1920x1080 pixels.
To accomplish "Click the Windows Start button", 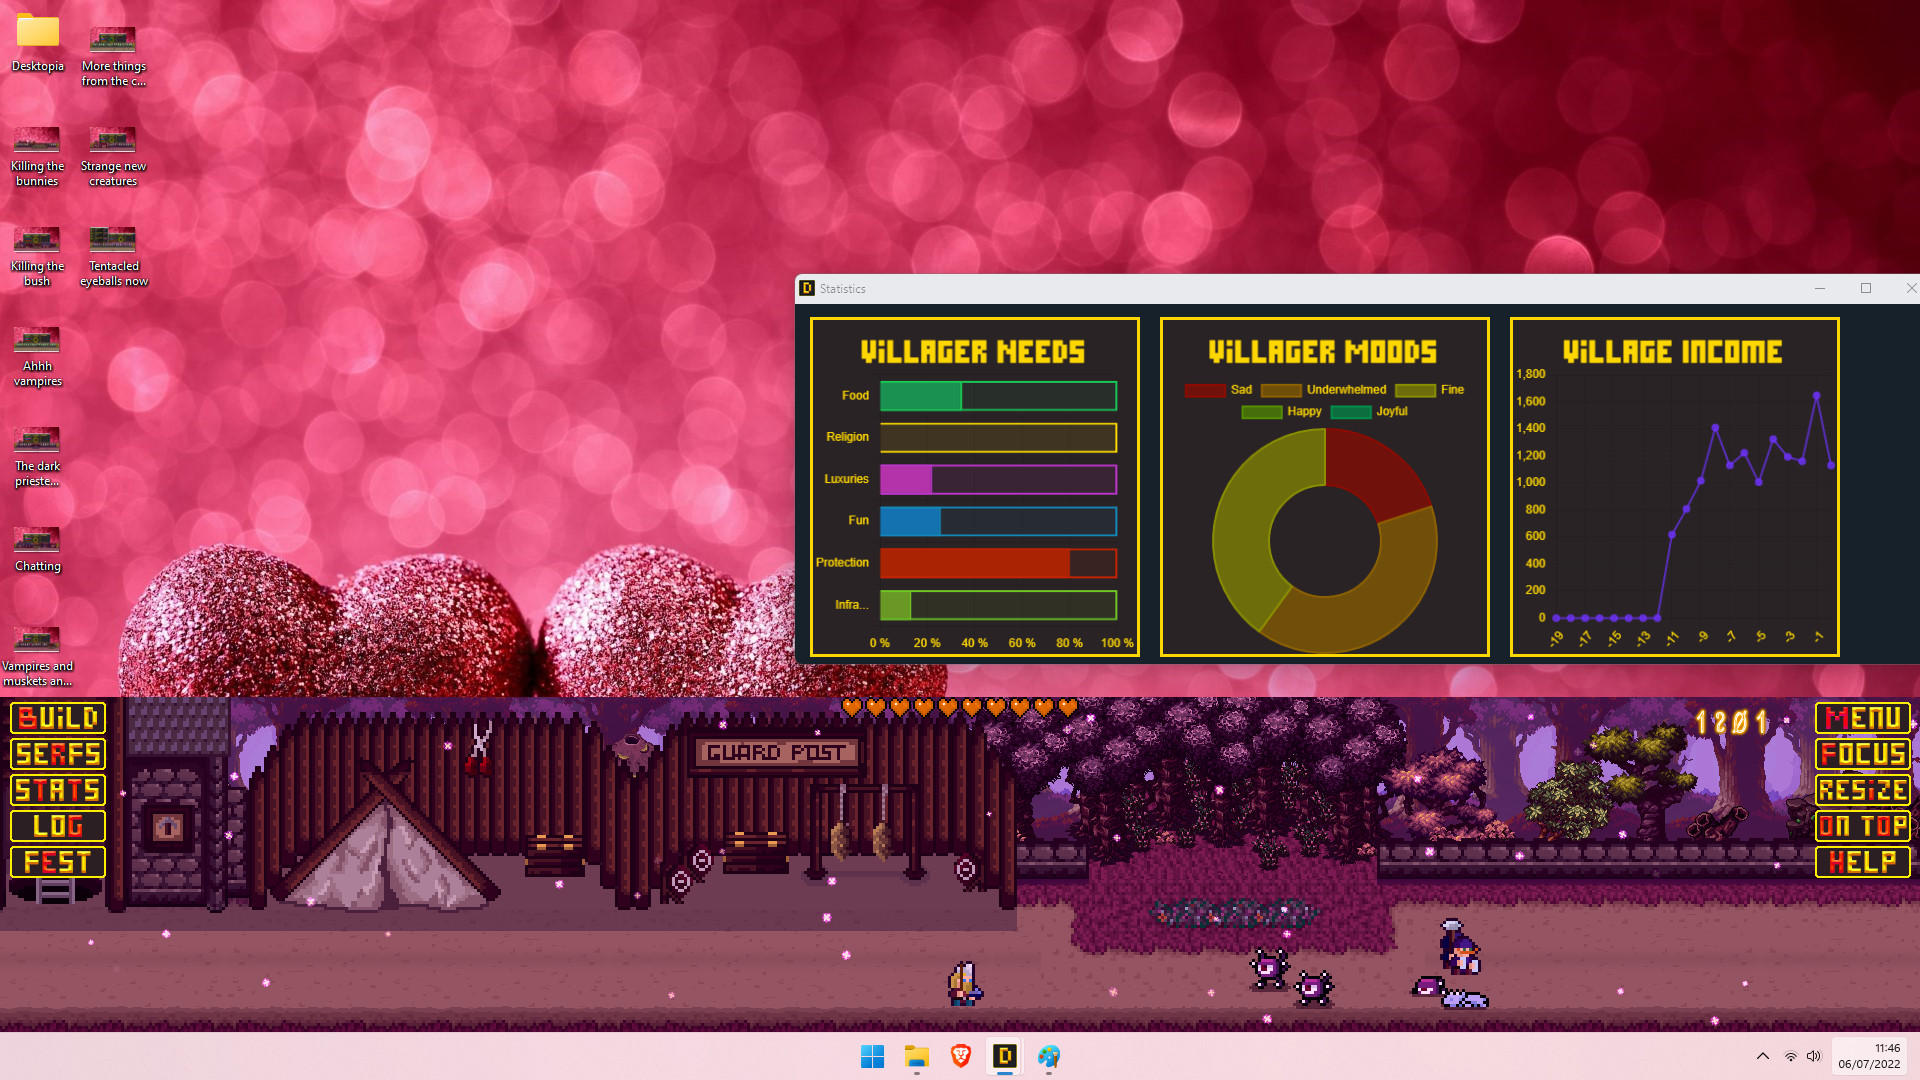I will (x=873, y=1056).
